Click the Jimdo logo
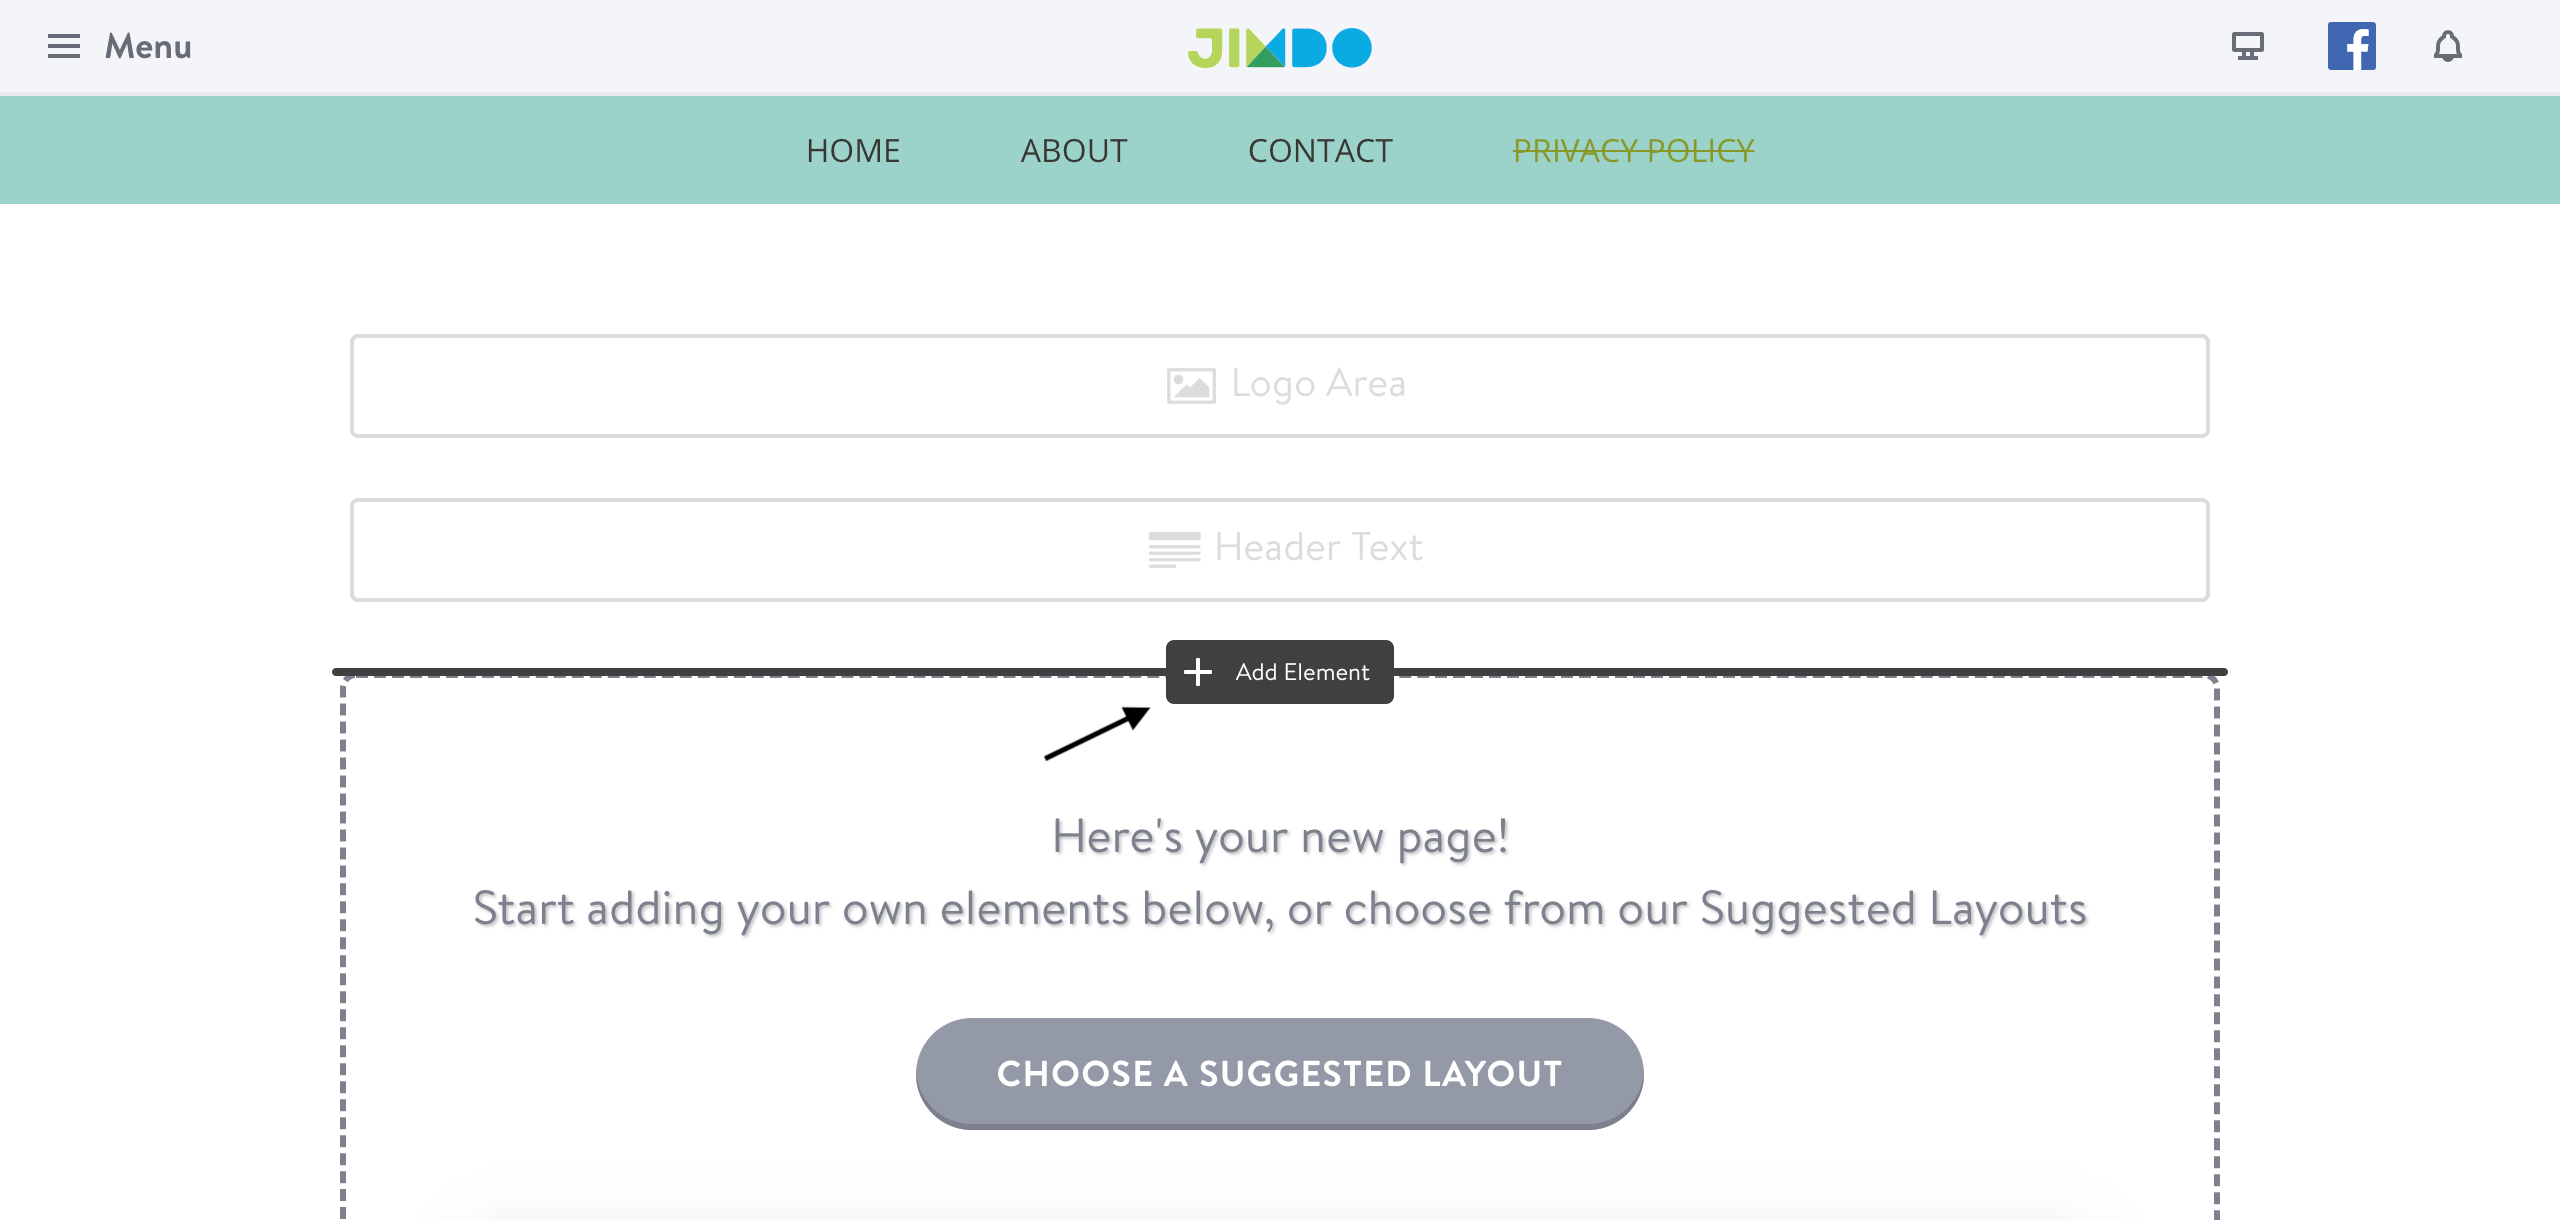This screenshot has width=2560, height=1220. pyautogui.click(x=1280, y=45)
